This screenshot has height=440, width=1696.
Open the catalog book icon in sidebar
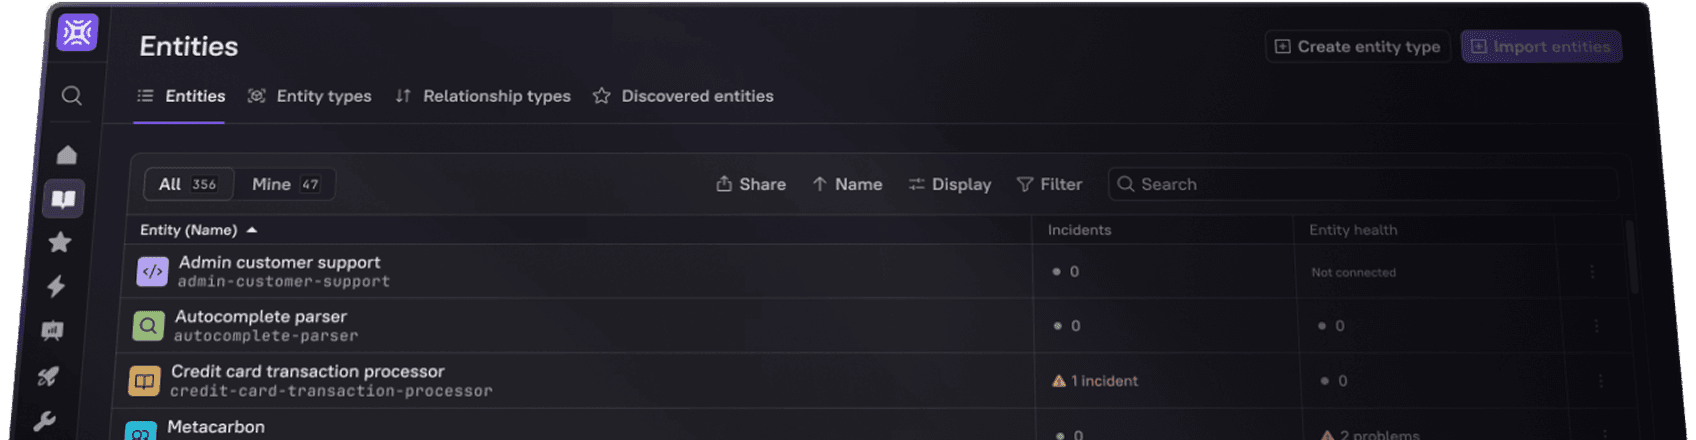point(63,199)
